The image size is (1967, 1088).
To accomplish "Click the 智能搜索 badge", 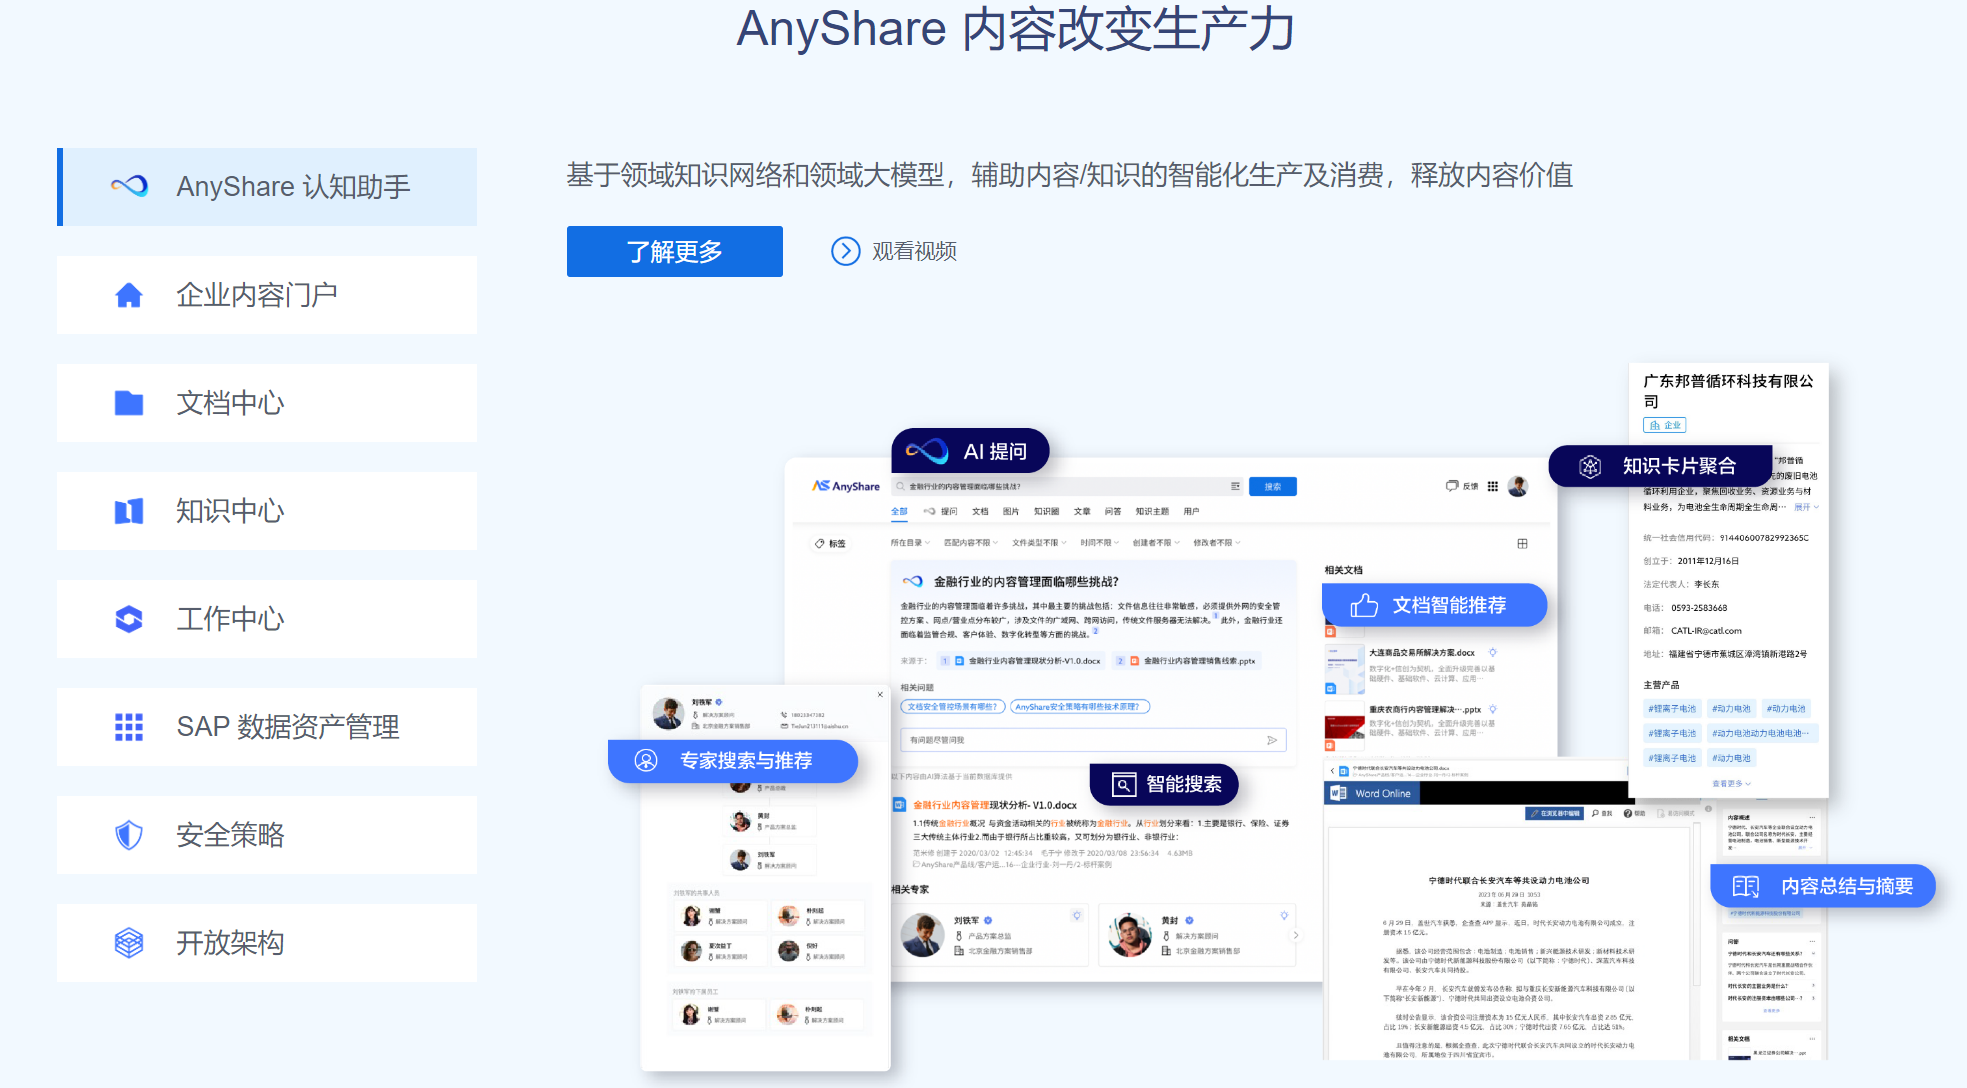I will (x=1165, y=784).
